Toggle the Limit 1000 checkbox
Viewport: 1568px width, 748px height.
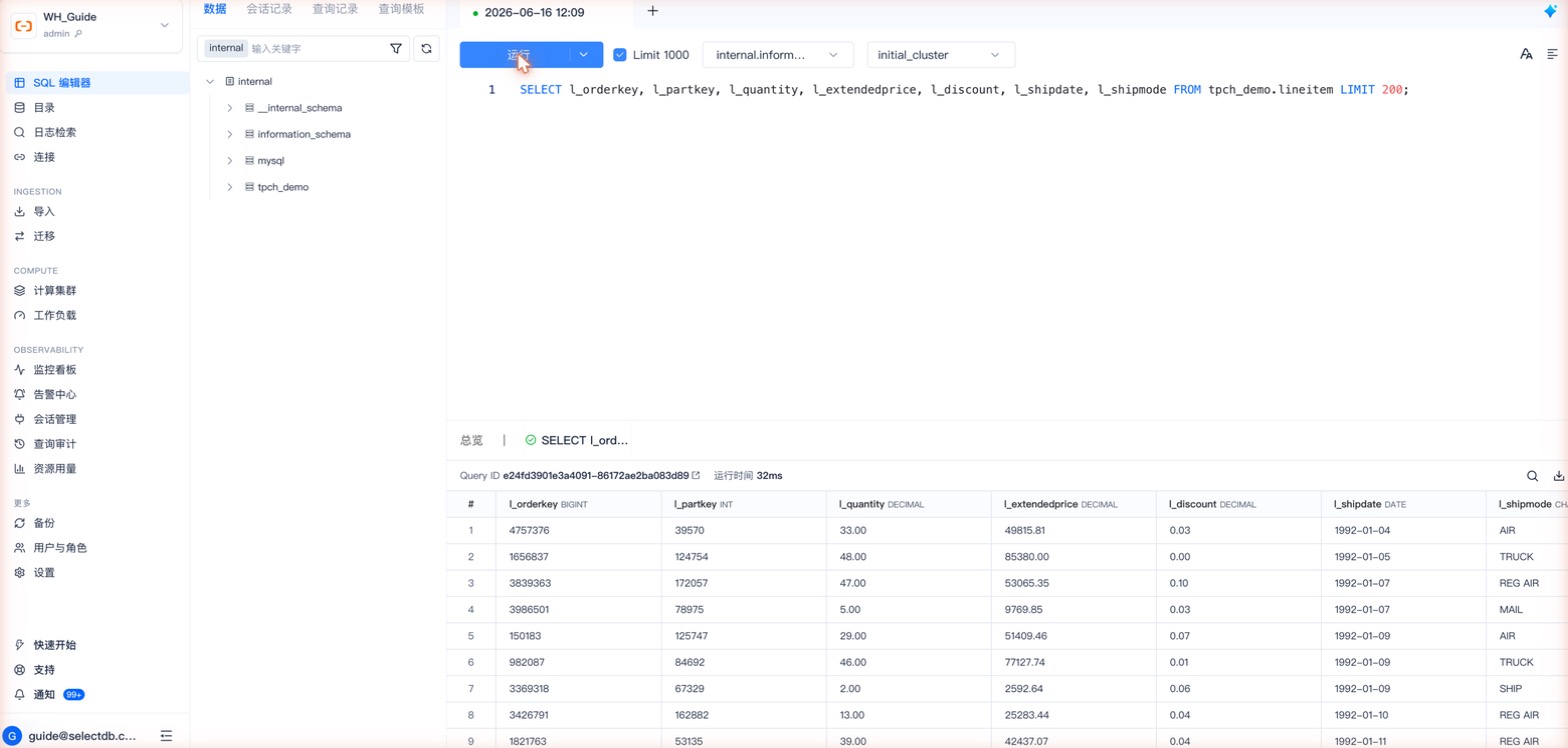click(x=620, y=55)
